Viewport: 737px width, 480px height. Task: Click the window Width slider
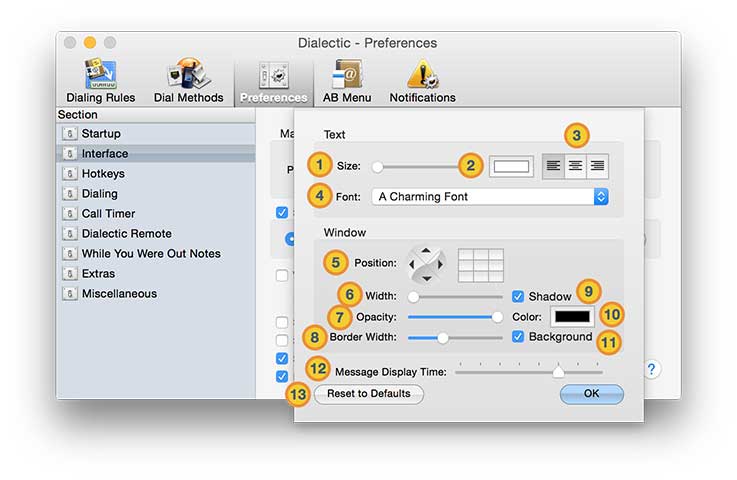pos(455,297)
